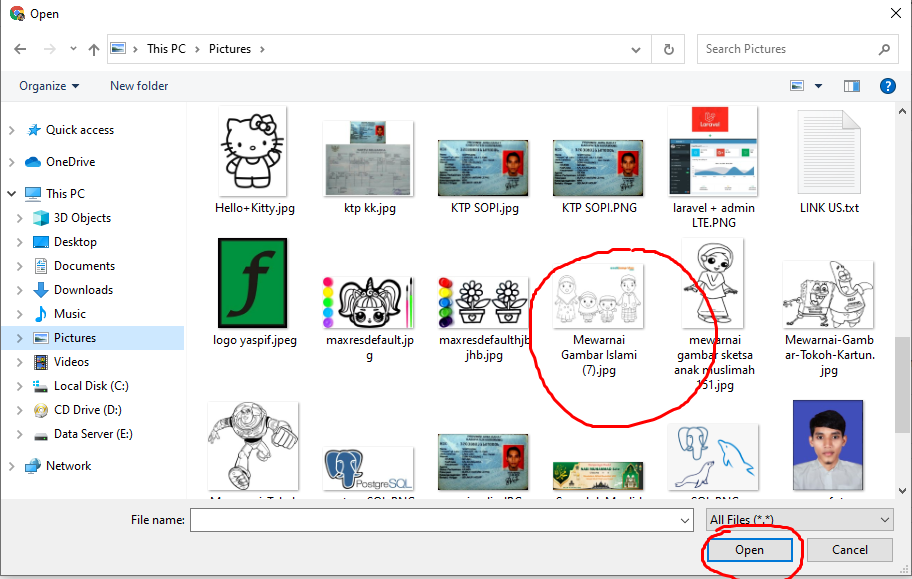Click This PC in the address breadcrumb
The height and width of the screenshot is (579, 912).
[x=166, y=49]
